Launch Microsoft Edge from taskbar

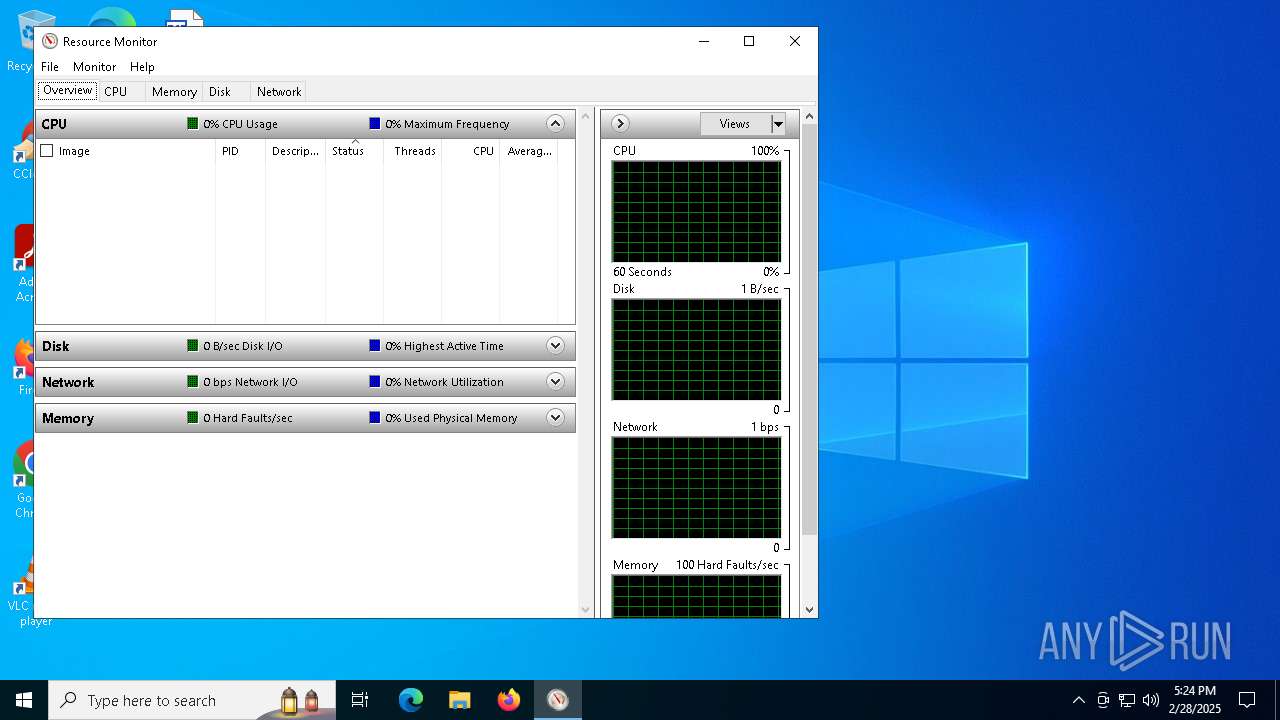point(411,700)
